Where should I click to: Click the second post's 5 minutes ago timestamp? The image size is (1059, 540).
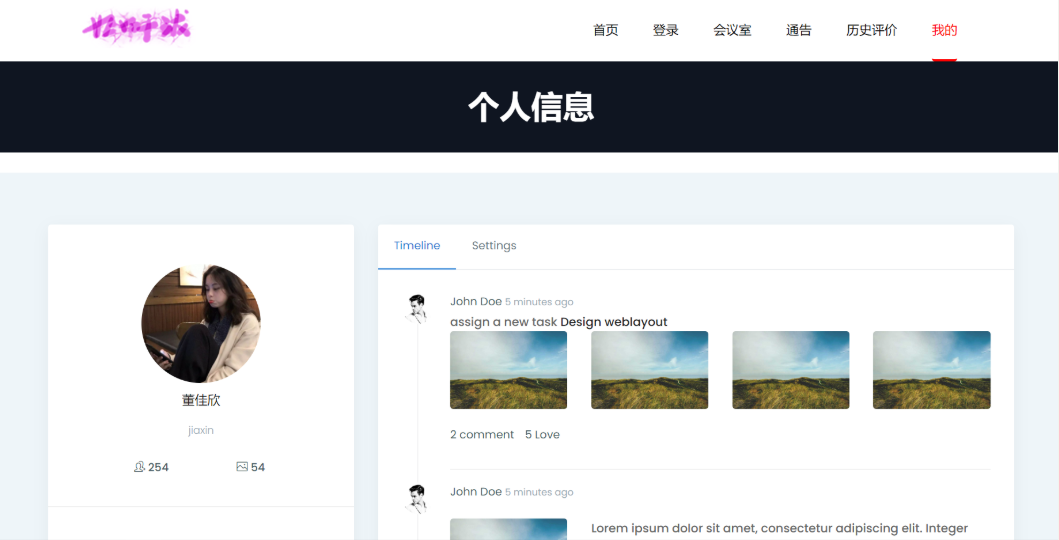tap(539, 492)
